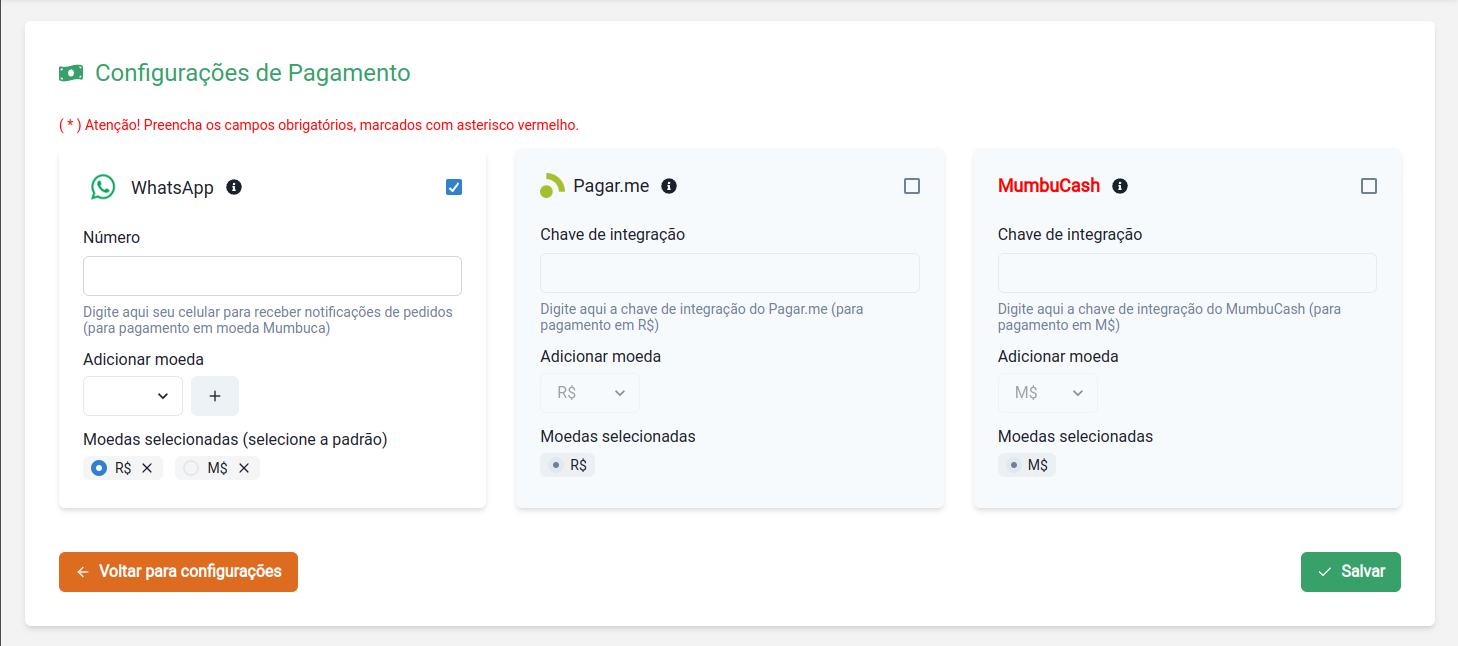Viewport: 1458px width, 646px height.
Task: Click the plus icon to add a currency
Action: tap(214, 395)
